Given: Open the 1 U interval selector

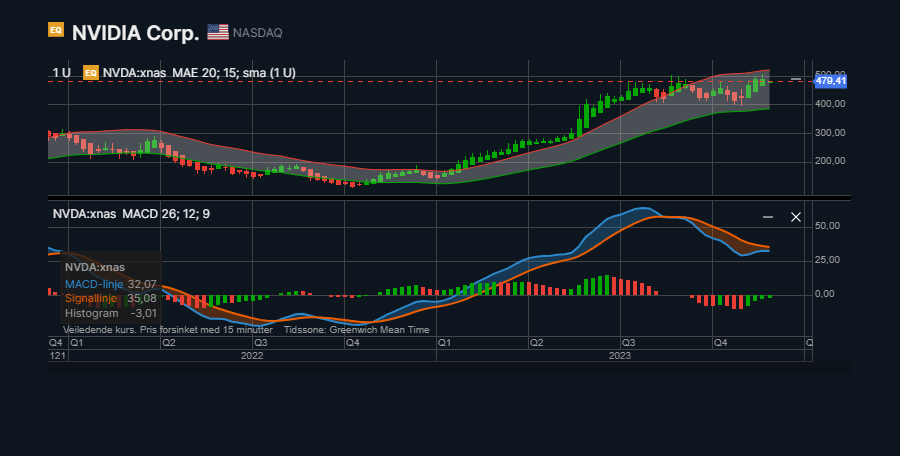Looking at the screenshot, I should [61, 73].
